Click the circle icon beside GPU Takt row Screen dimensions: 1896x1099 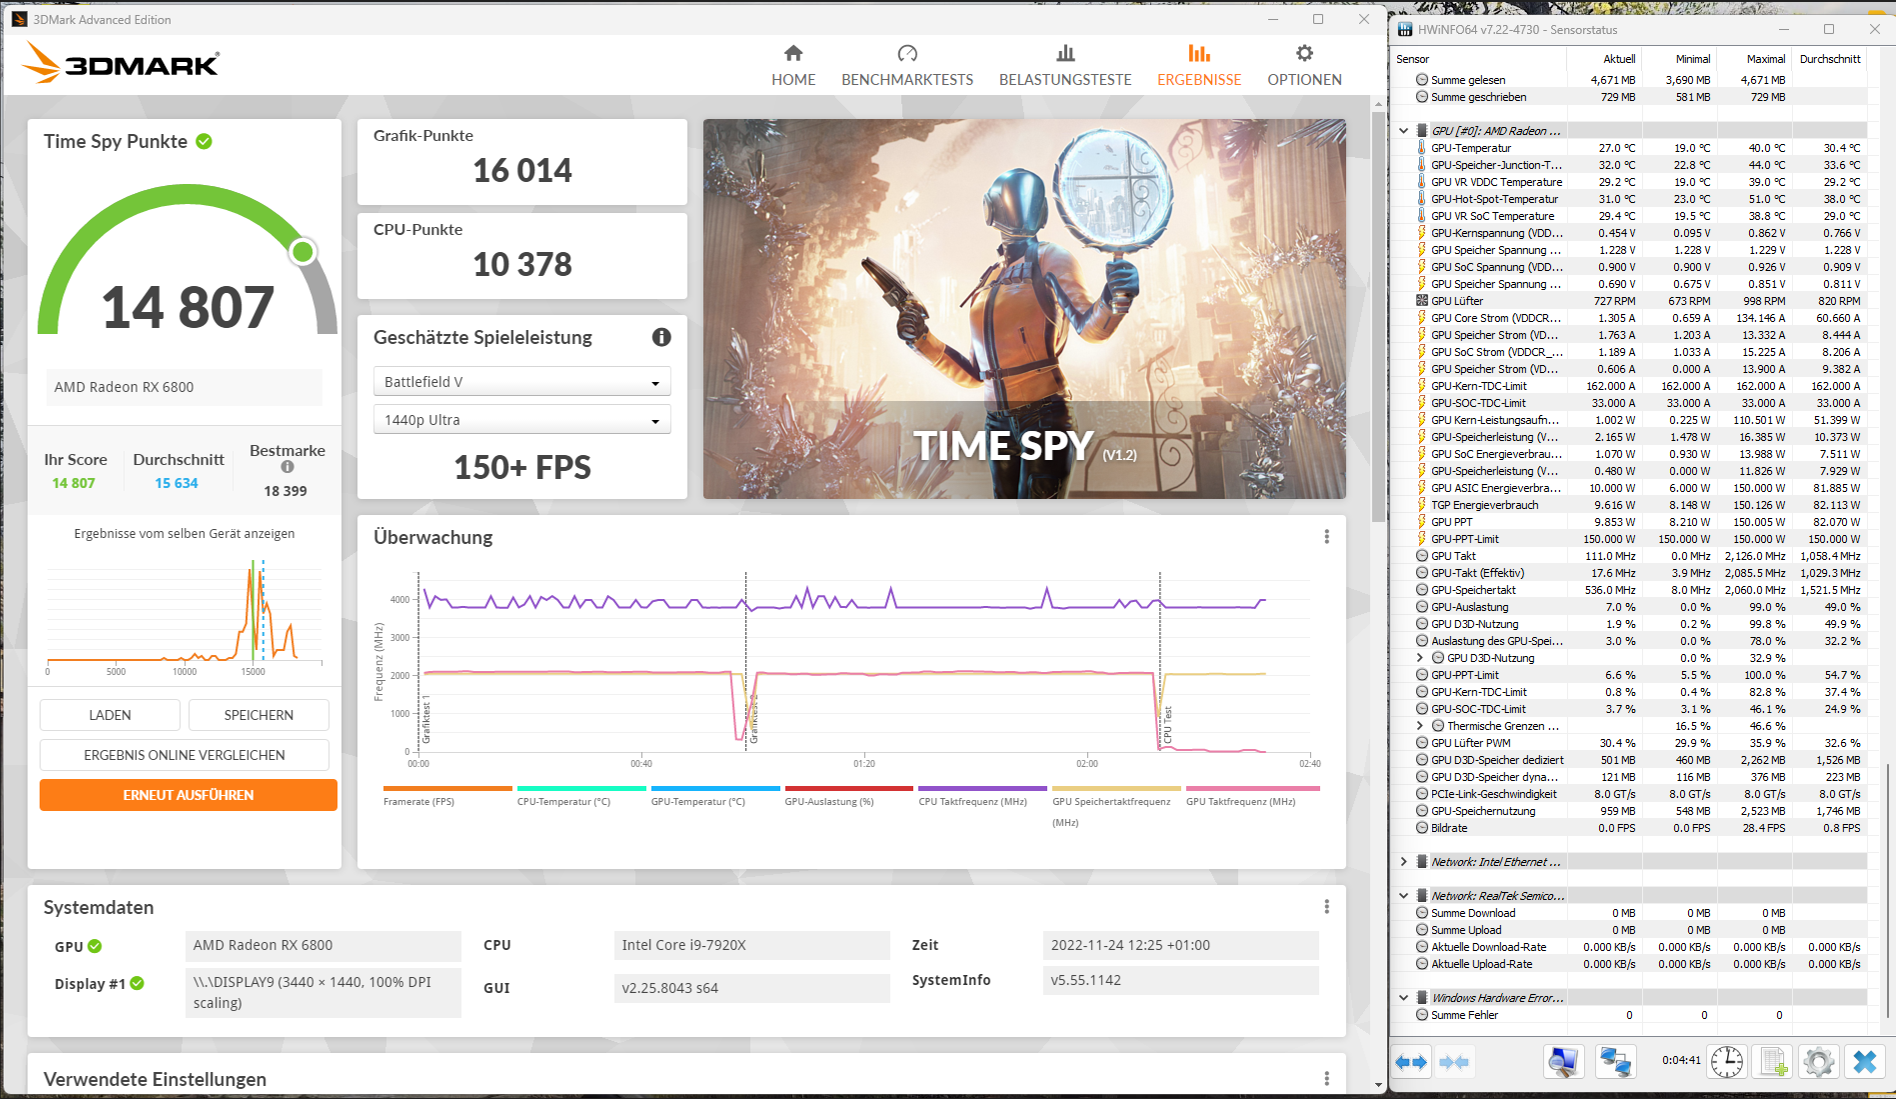pyautogui.click(x=1421, y=556)
